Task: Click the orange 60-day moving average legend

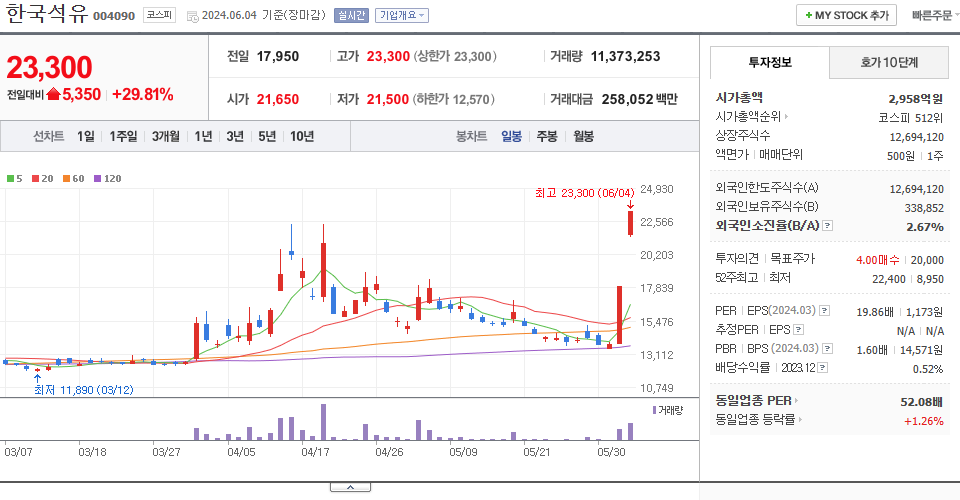Action: click(73, 179)
